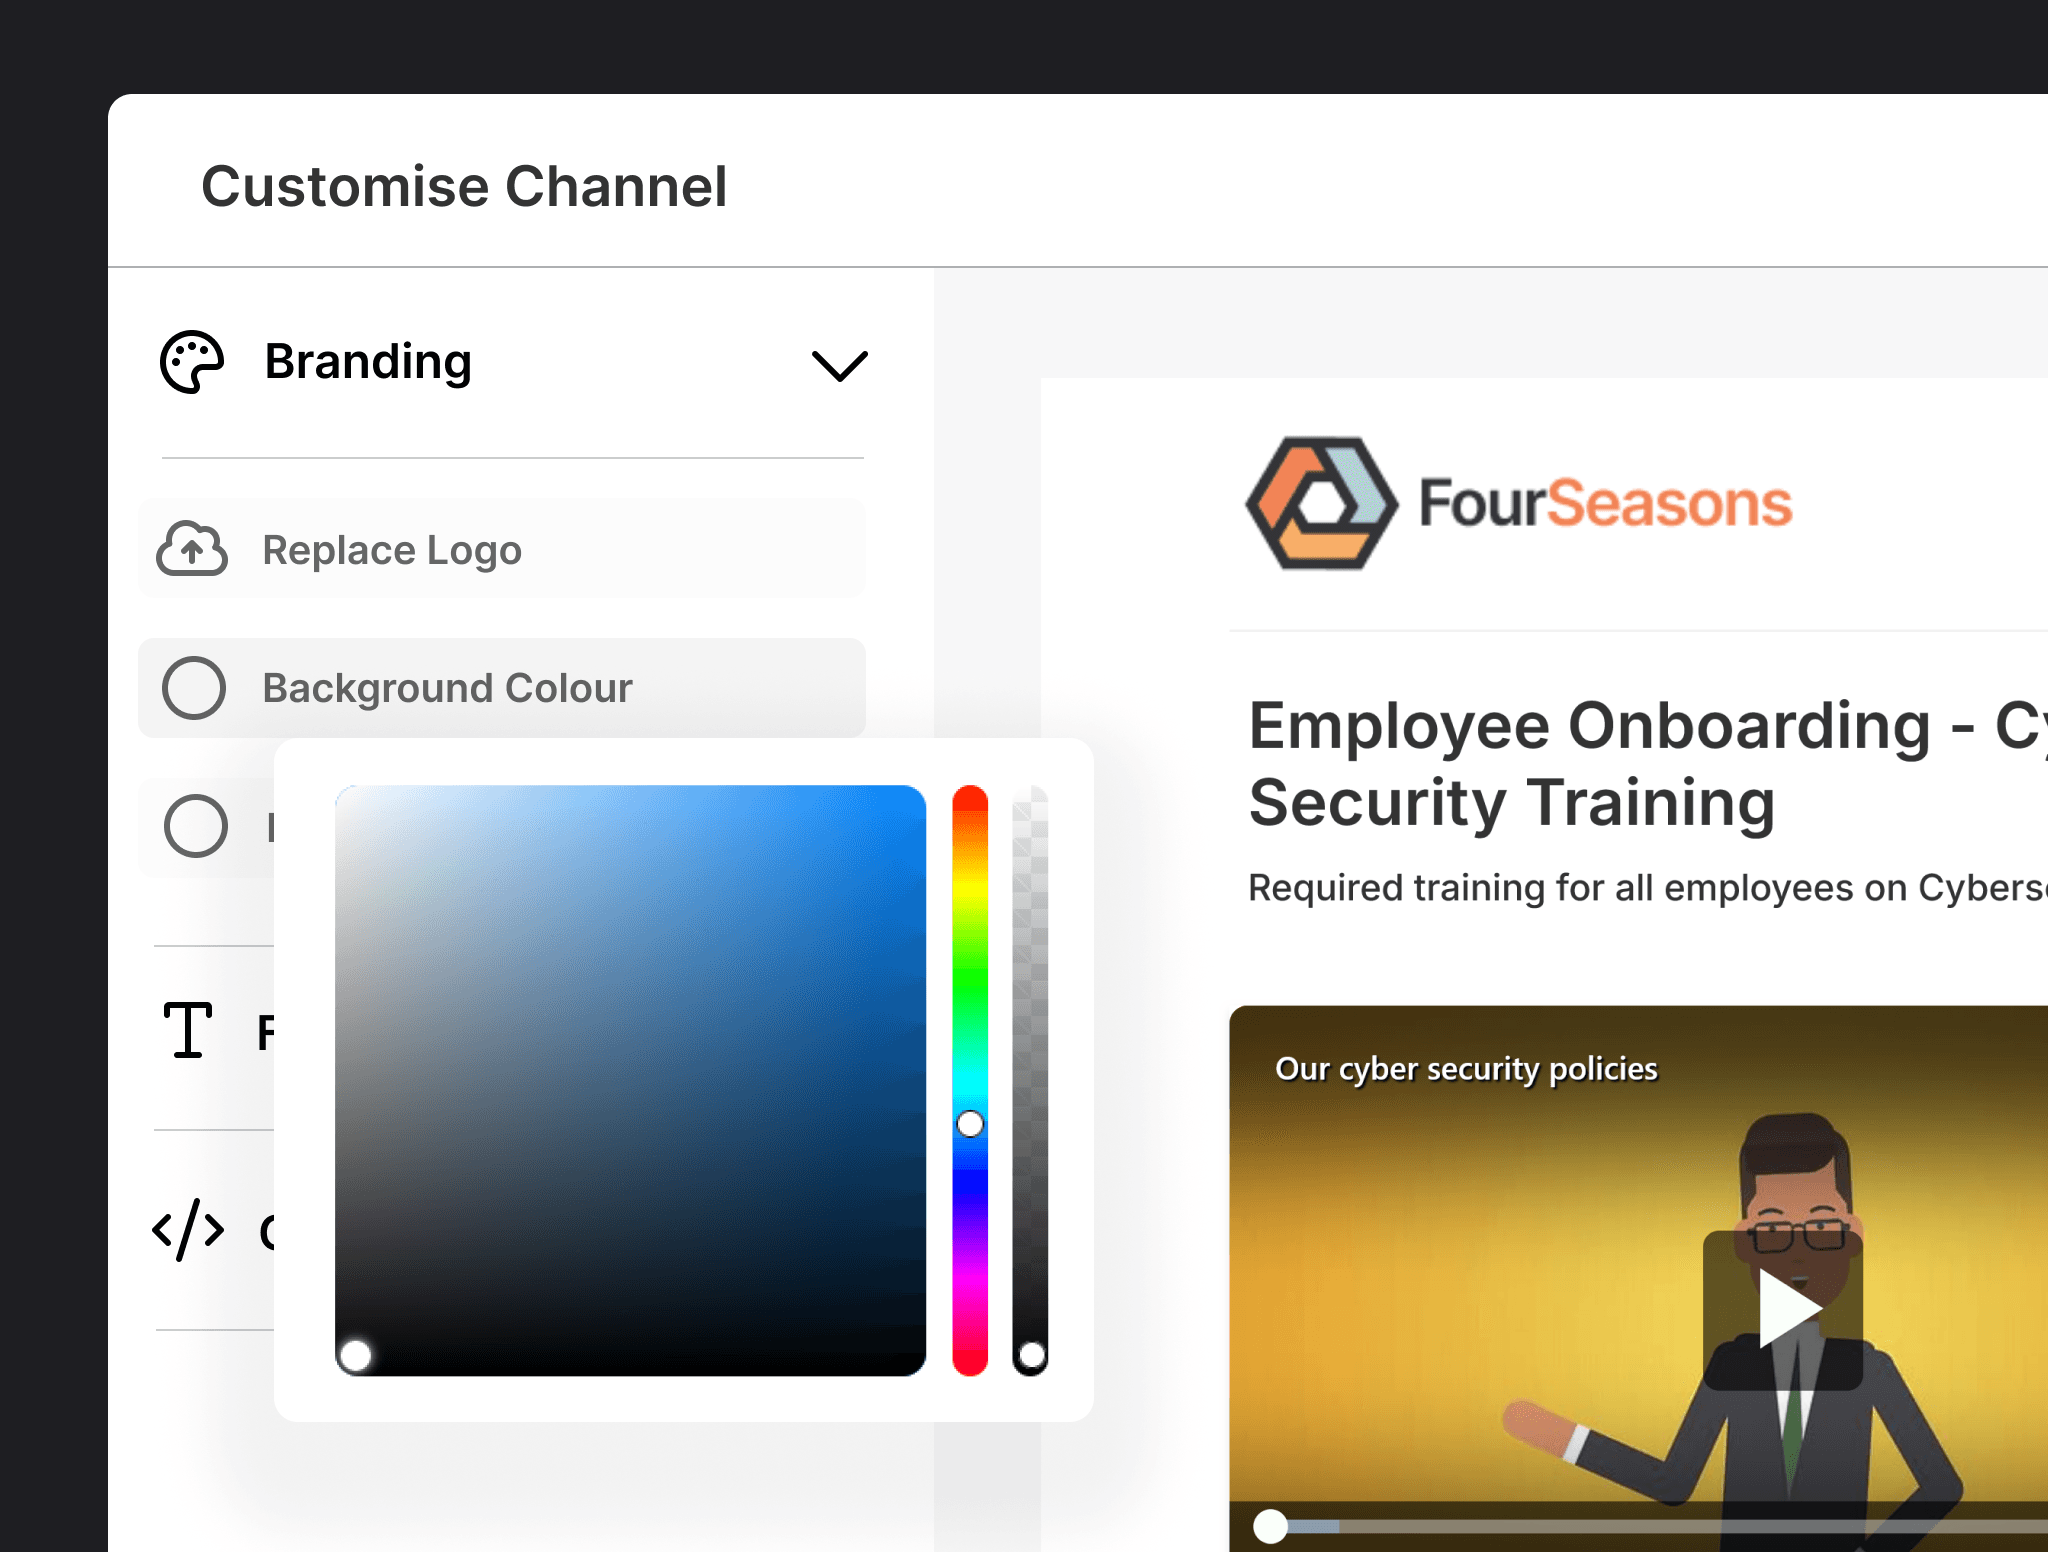Select the Background Colour row label
The width and height of the screenshot is (2048, 1552).
[x=447, y=688]
